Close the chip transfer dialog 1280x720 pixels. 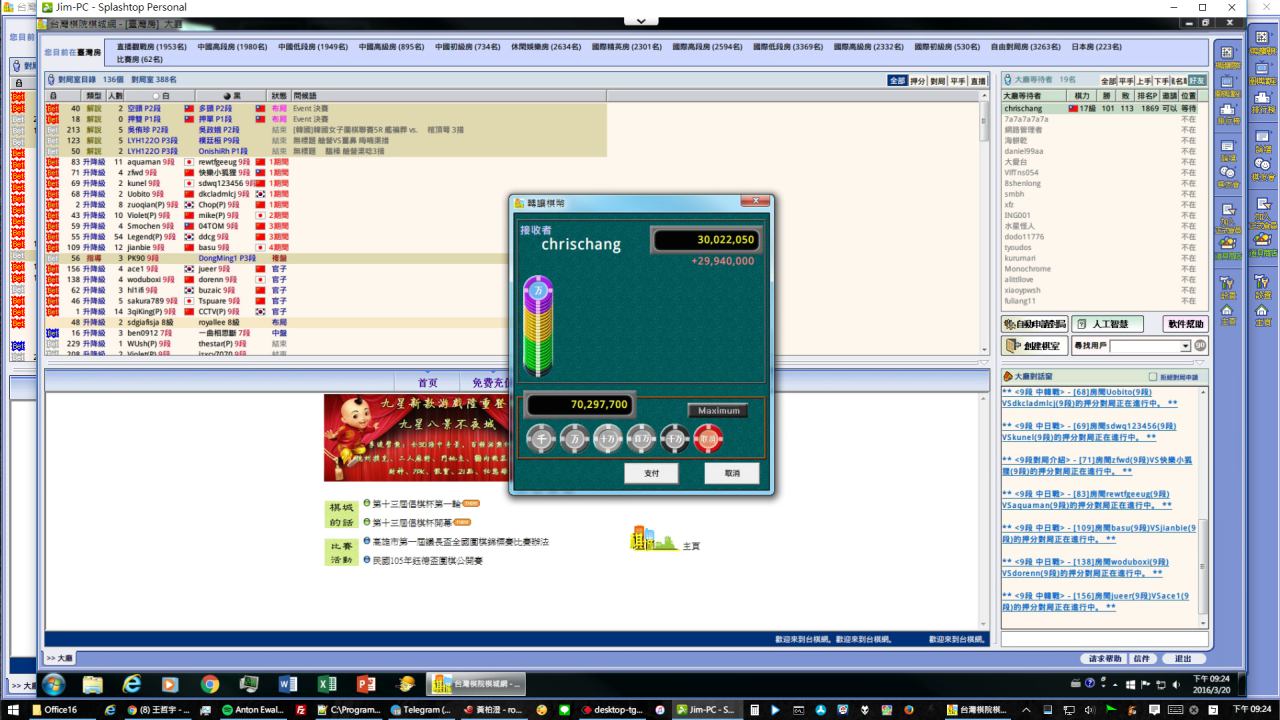(754, 202)
